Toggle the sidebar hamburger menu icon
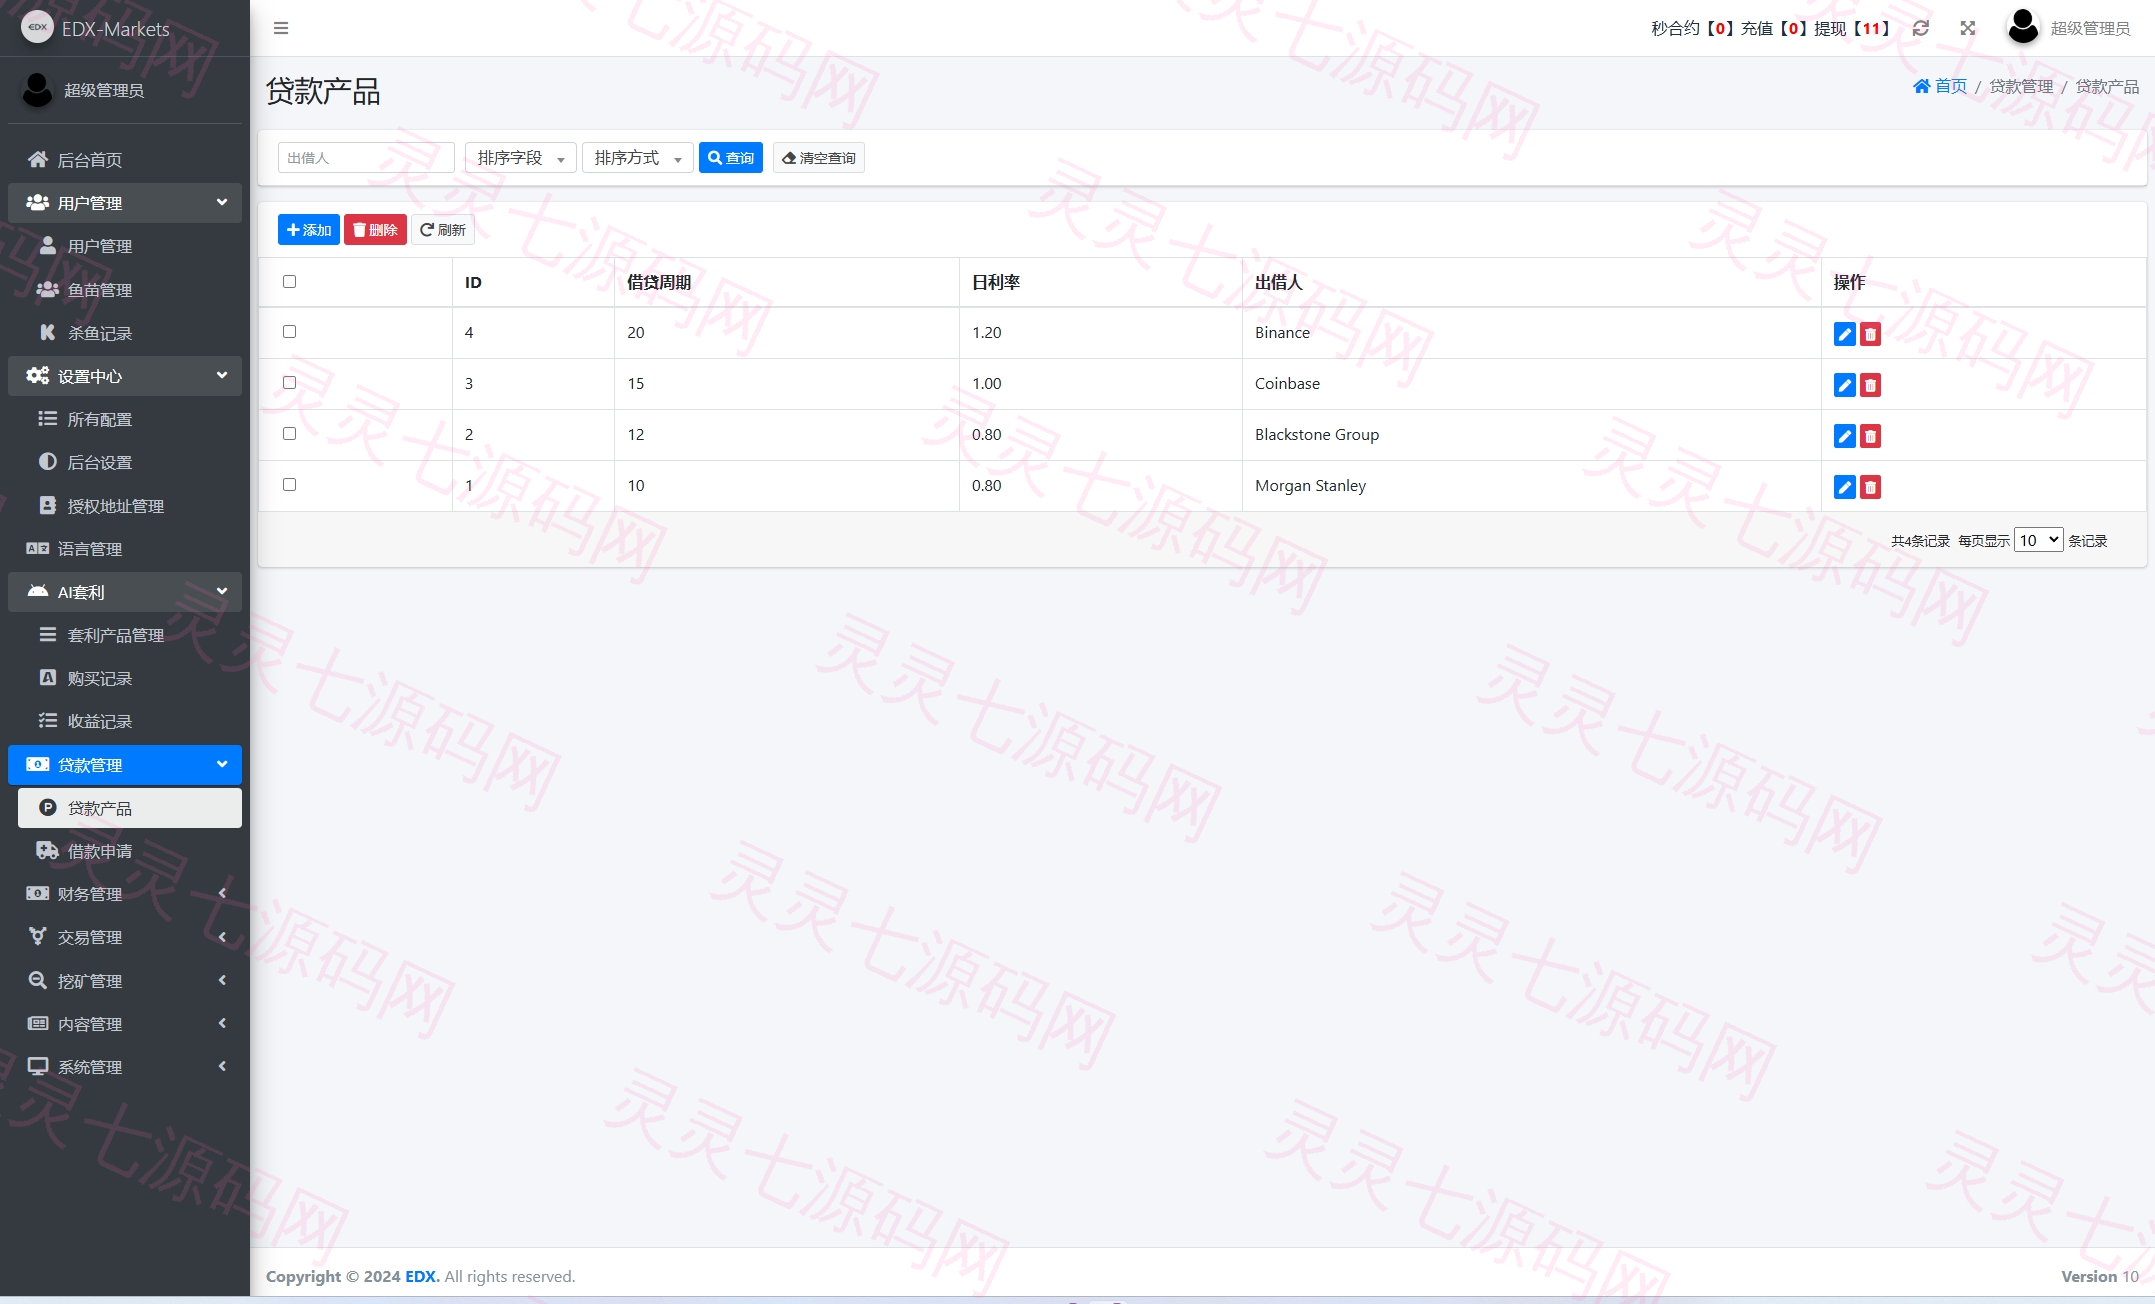Image resolution: width=2155 pixels, height=1304 pixels. [x=281, y=28]
